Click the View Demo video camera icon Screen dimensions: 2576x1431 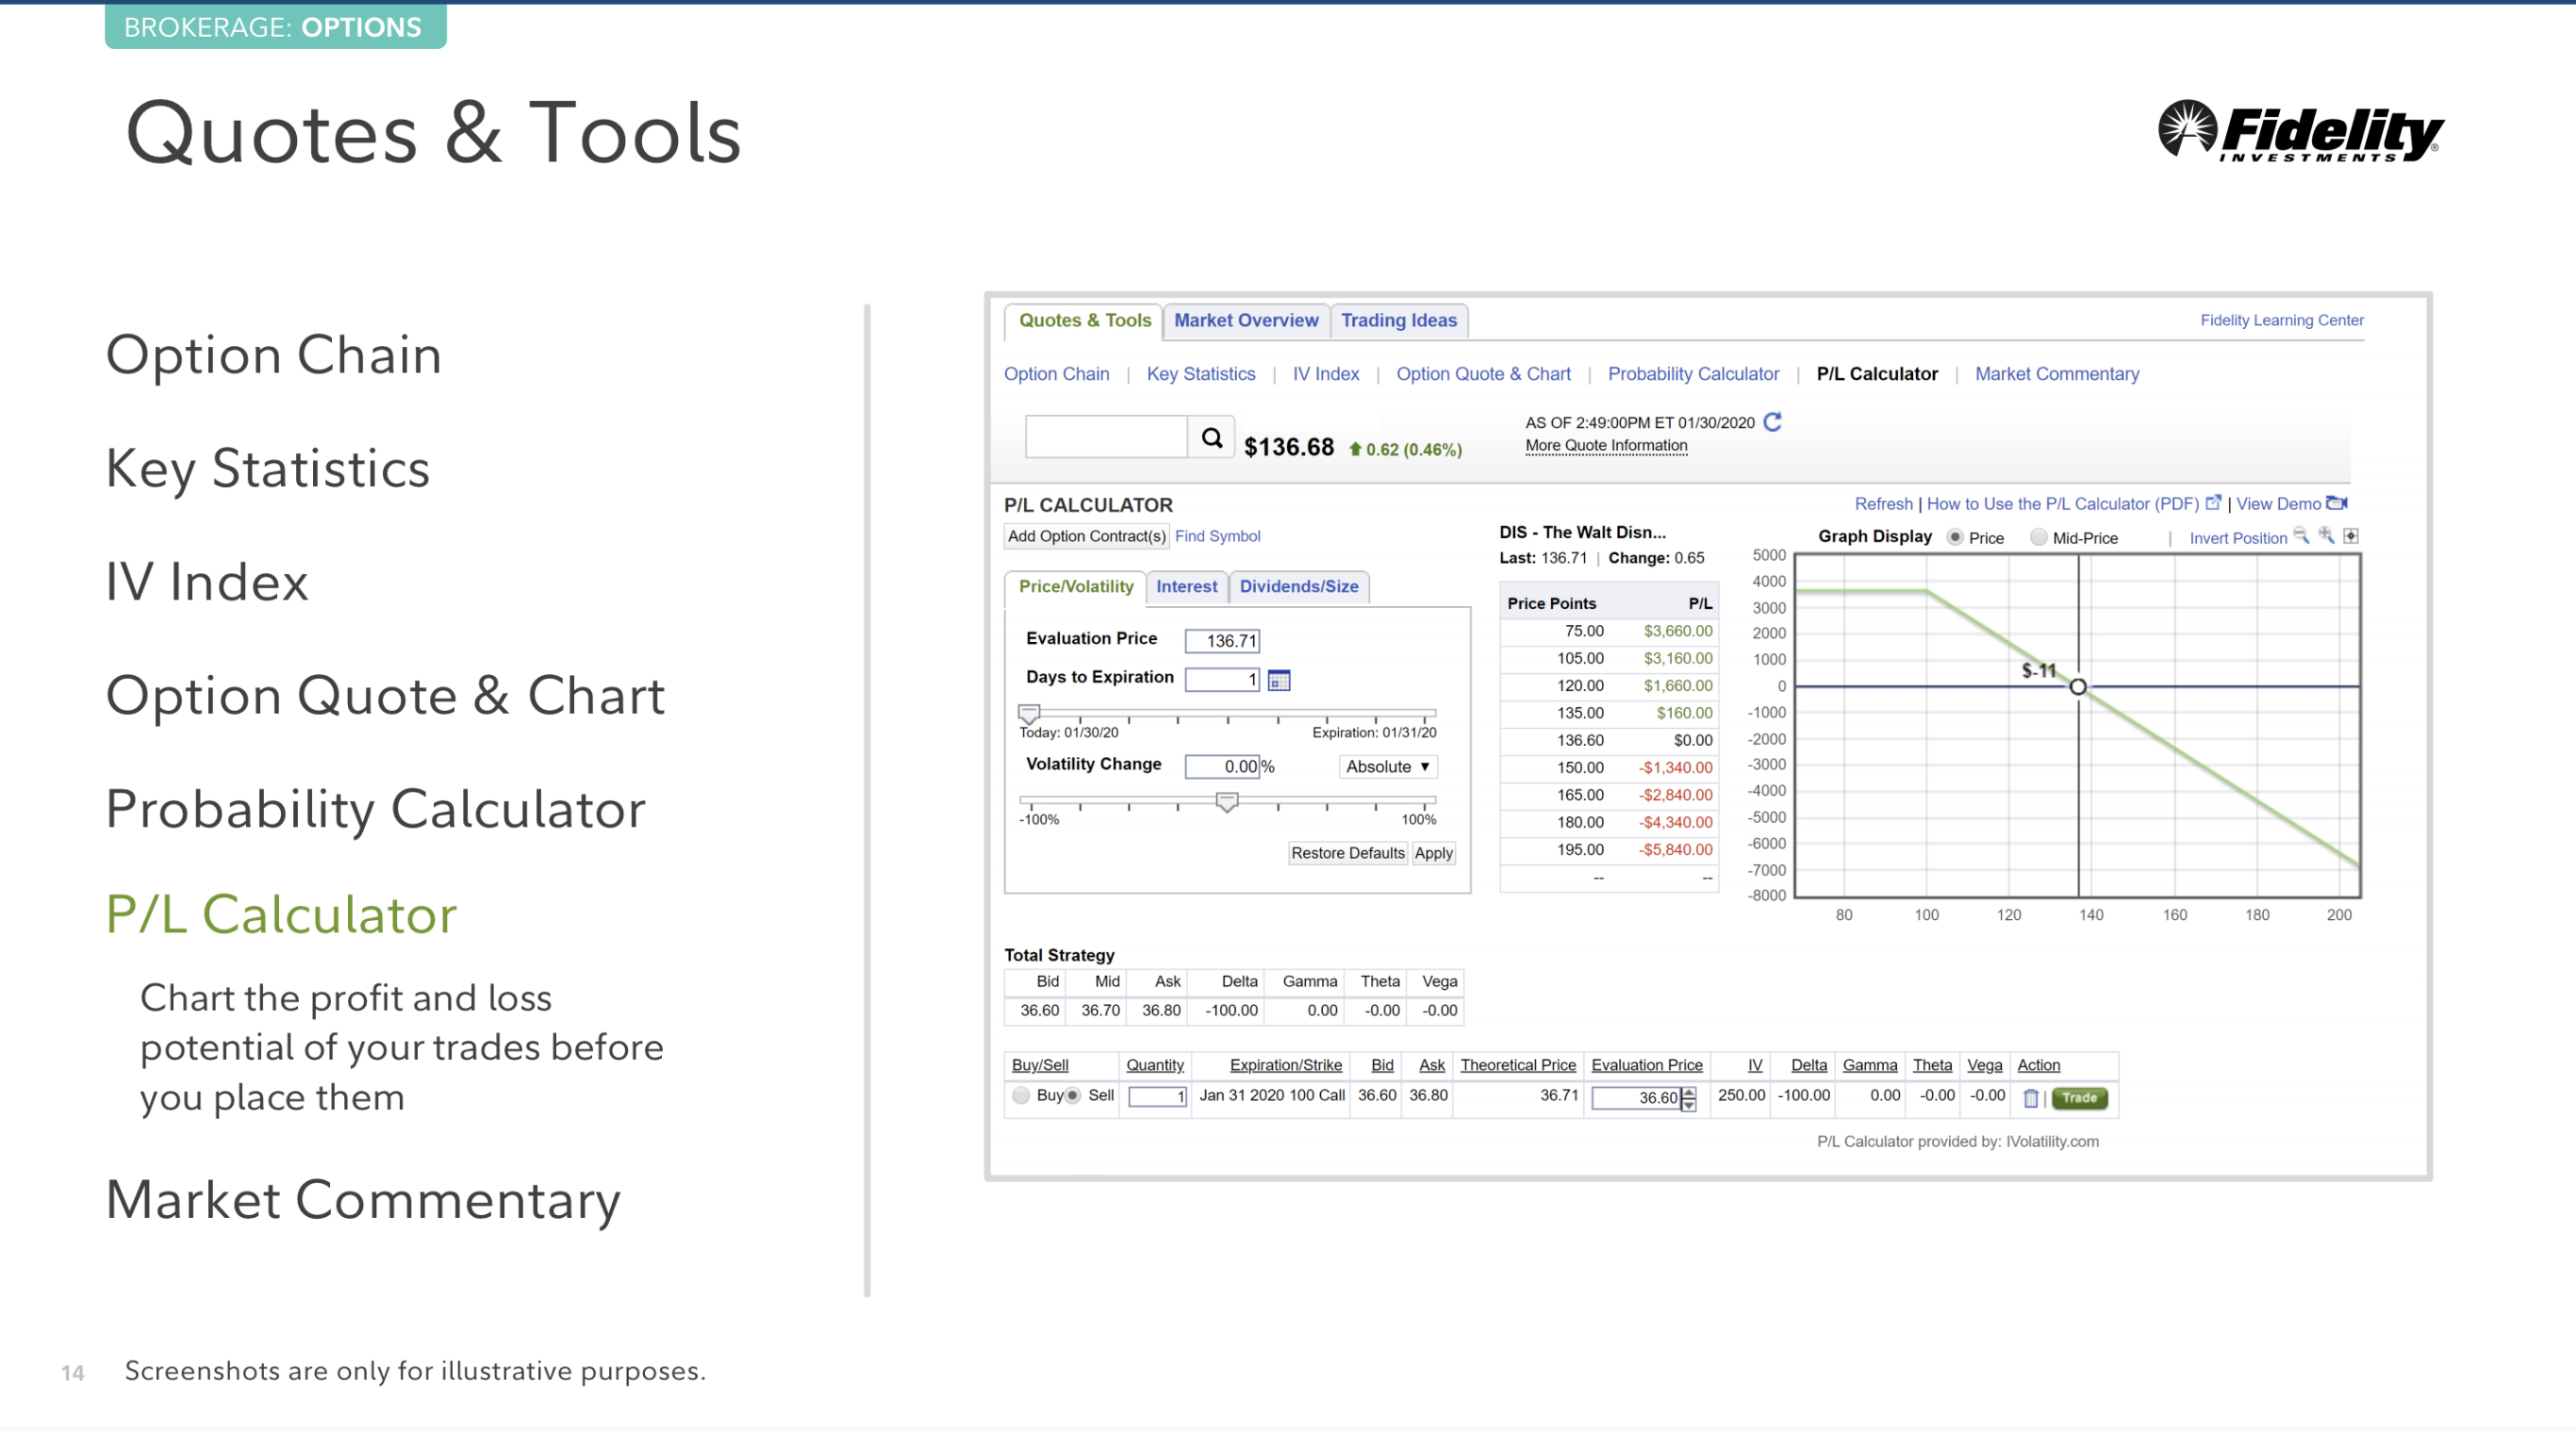coord(2336,503)
